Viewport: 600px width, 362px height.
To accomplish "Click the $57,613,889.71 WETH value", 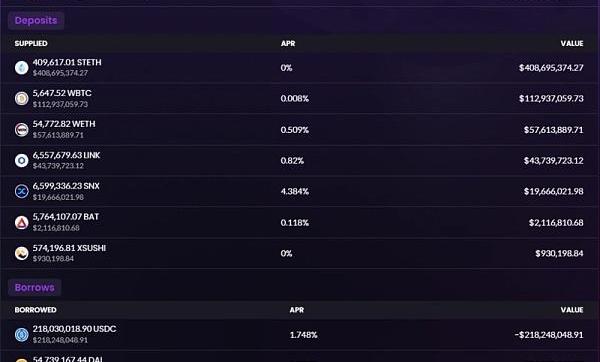I will [x=553, y=130].
